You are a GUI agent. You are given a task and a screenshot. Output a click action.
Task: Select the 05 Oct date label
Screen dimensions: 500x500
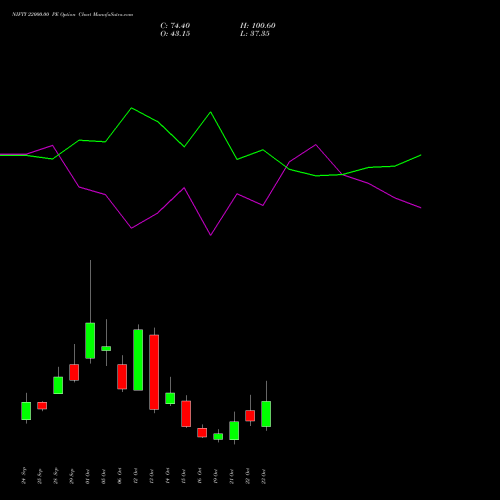click(104, 476)
